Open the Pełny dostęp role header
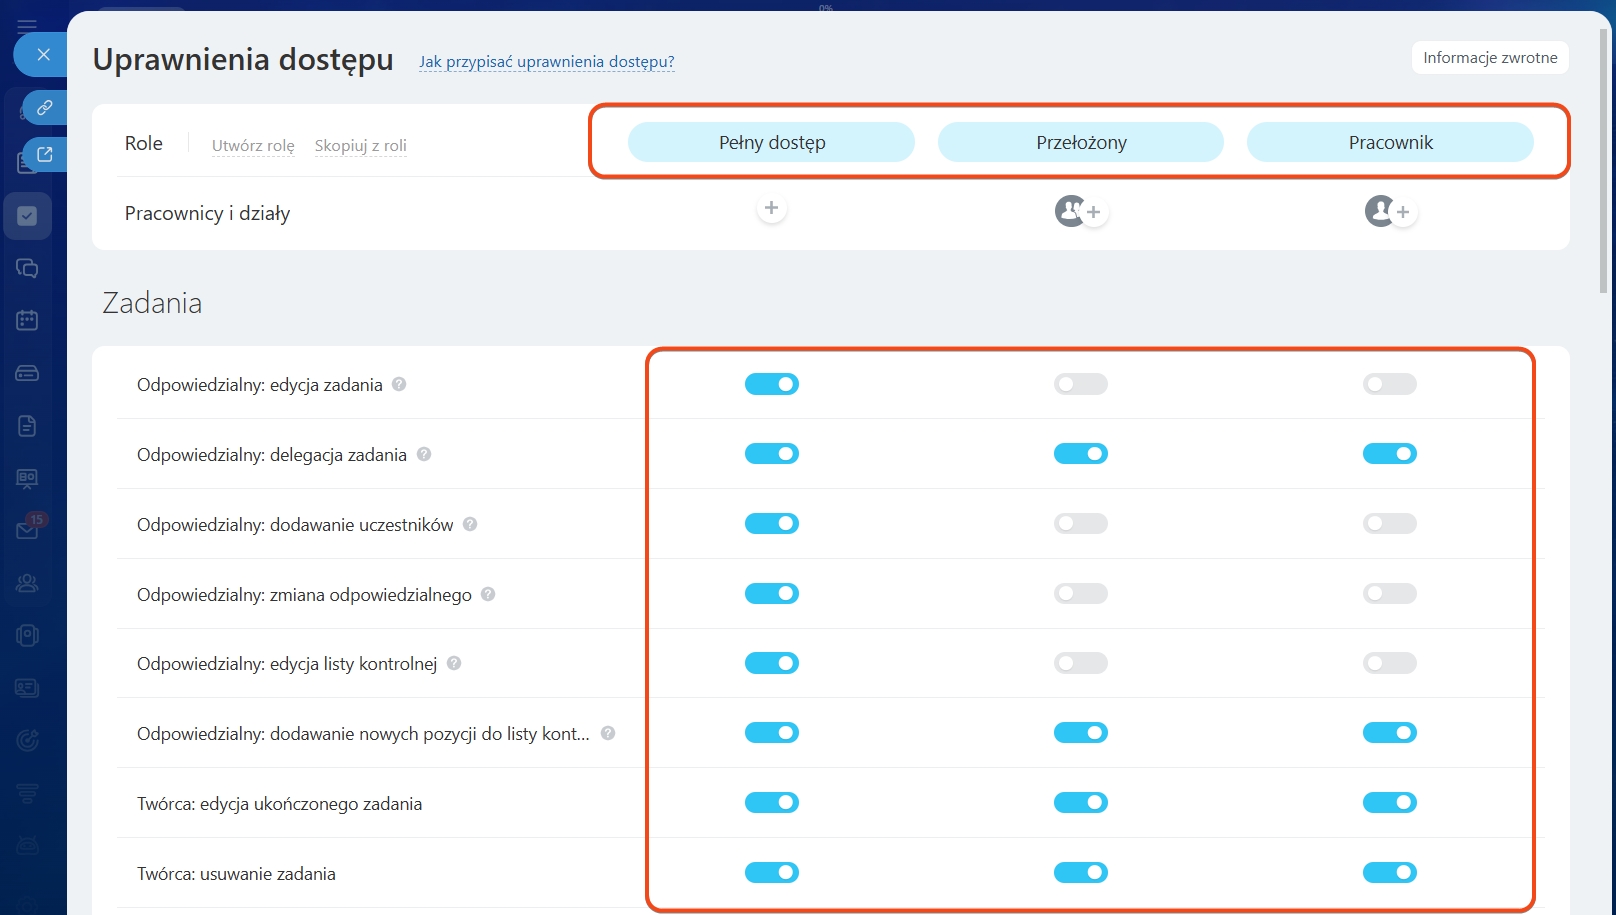 coord(771,142)
